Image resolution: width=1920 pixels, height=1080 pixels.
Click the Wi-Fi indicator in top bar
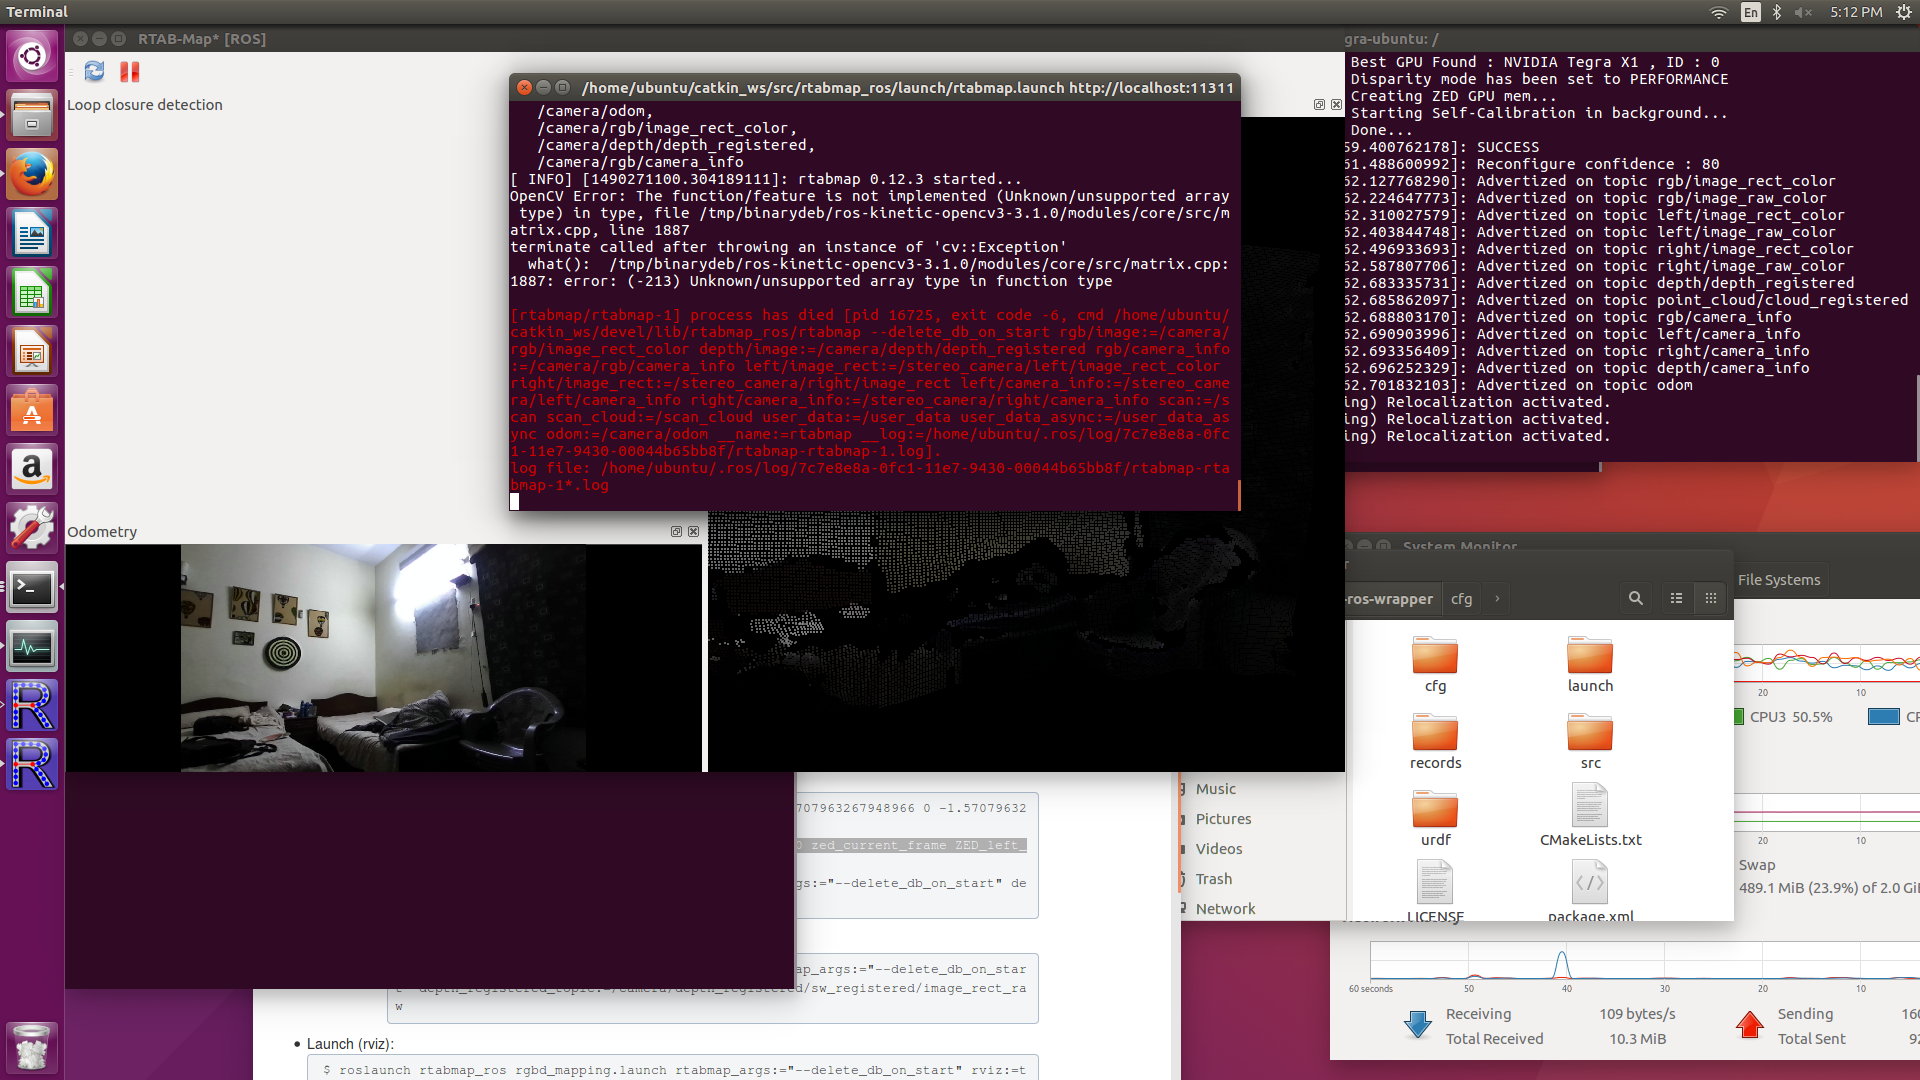click(1718, 12)
